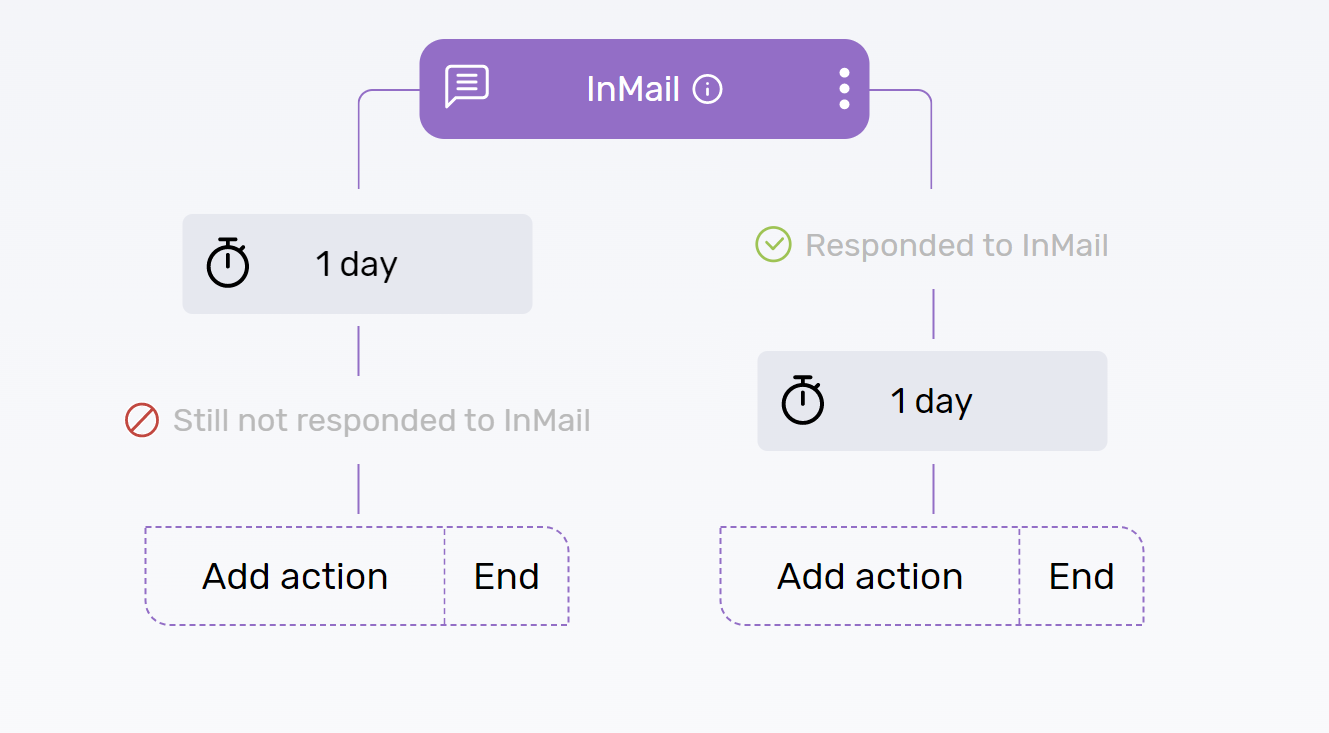Click Add action under Still not responded branch
1329x733 pixels.
tap(296, 576)
